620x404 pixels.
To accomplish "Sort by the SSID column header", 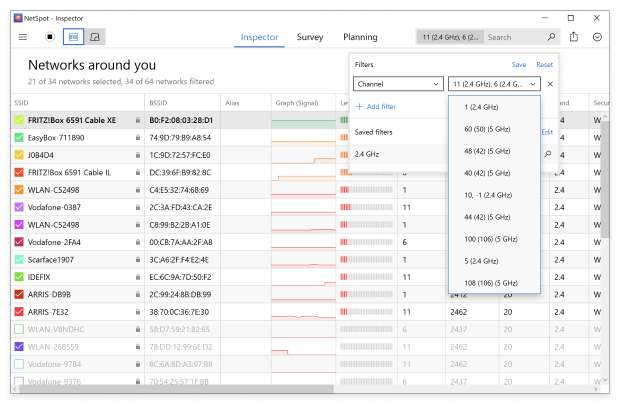I will coord(21,103).
